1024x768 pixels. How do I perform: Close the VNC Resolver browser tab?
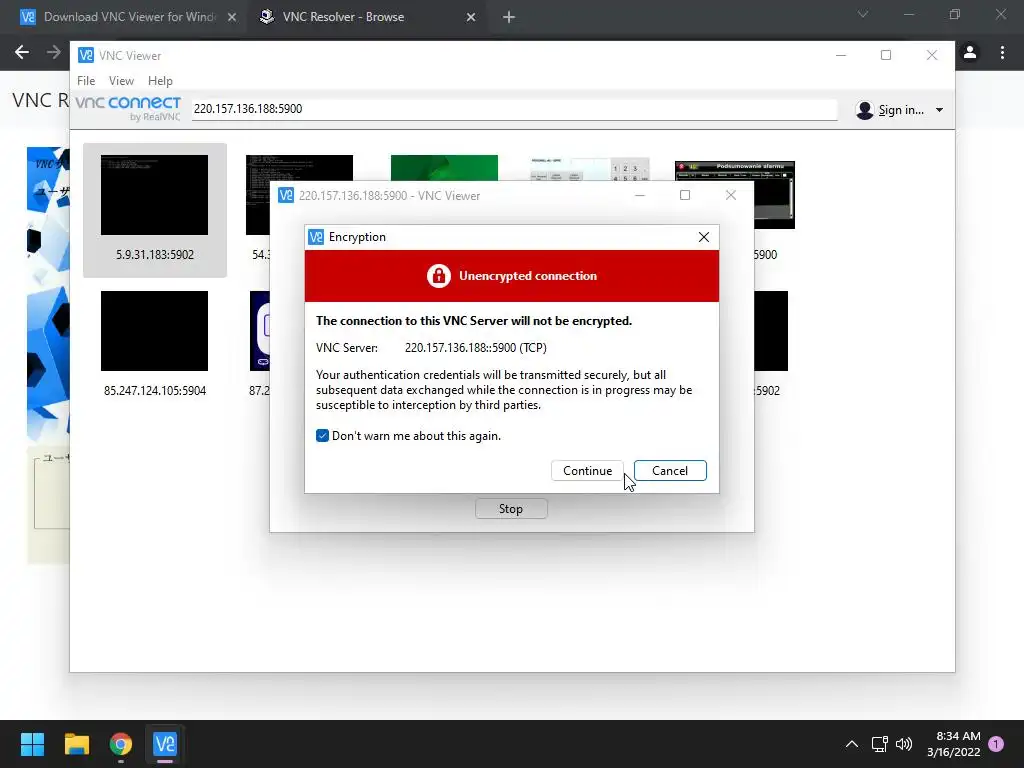tap(471, 17)
